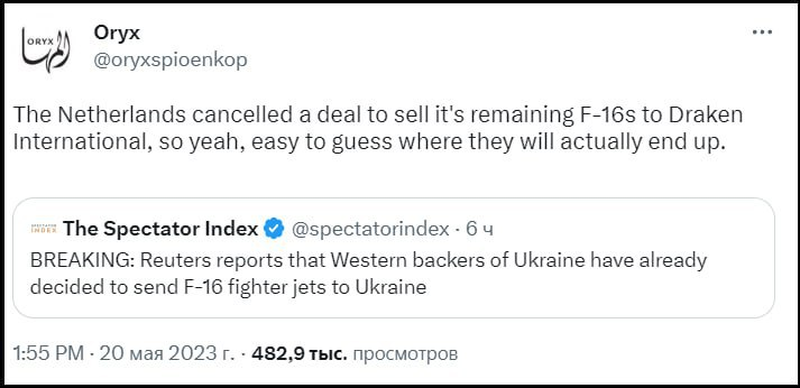Click the words "Draken International" in the tweet
Image resolution: width=800 pixels, height=388 pixels.
(x=378, y=129)
